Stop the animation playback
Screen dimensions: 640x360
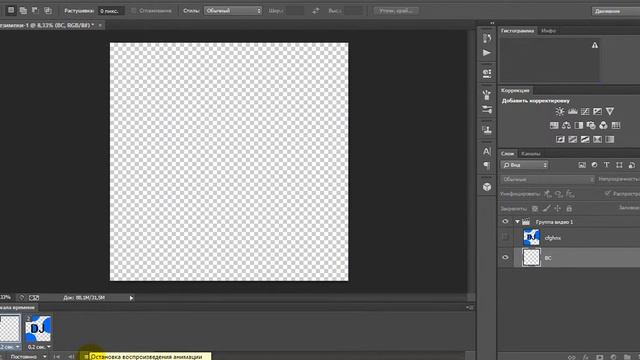pos(86,357)
